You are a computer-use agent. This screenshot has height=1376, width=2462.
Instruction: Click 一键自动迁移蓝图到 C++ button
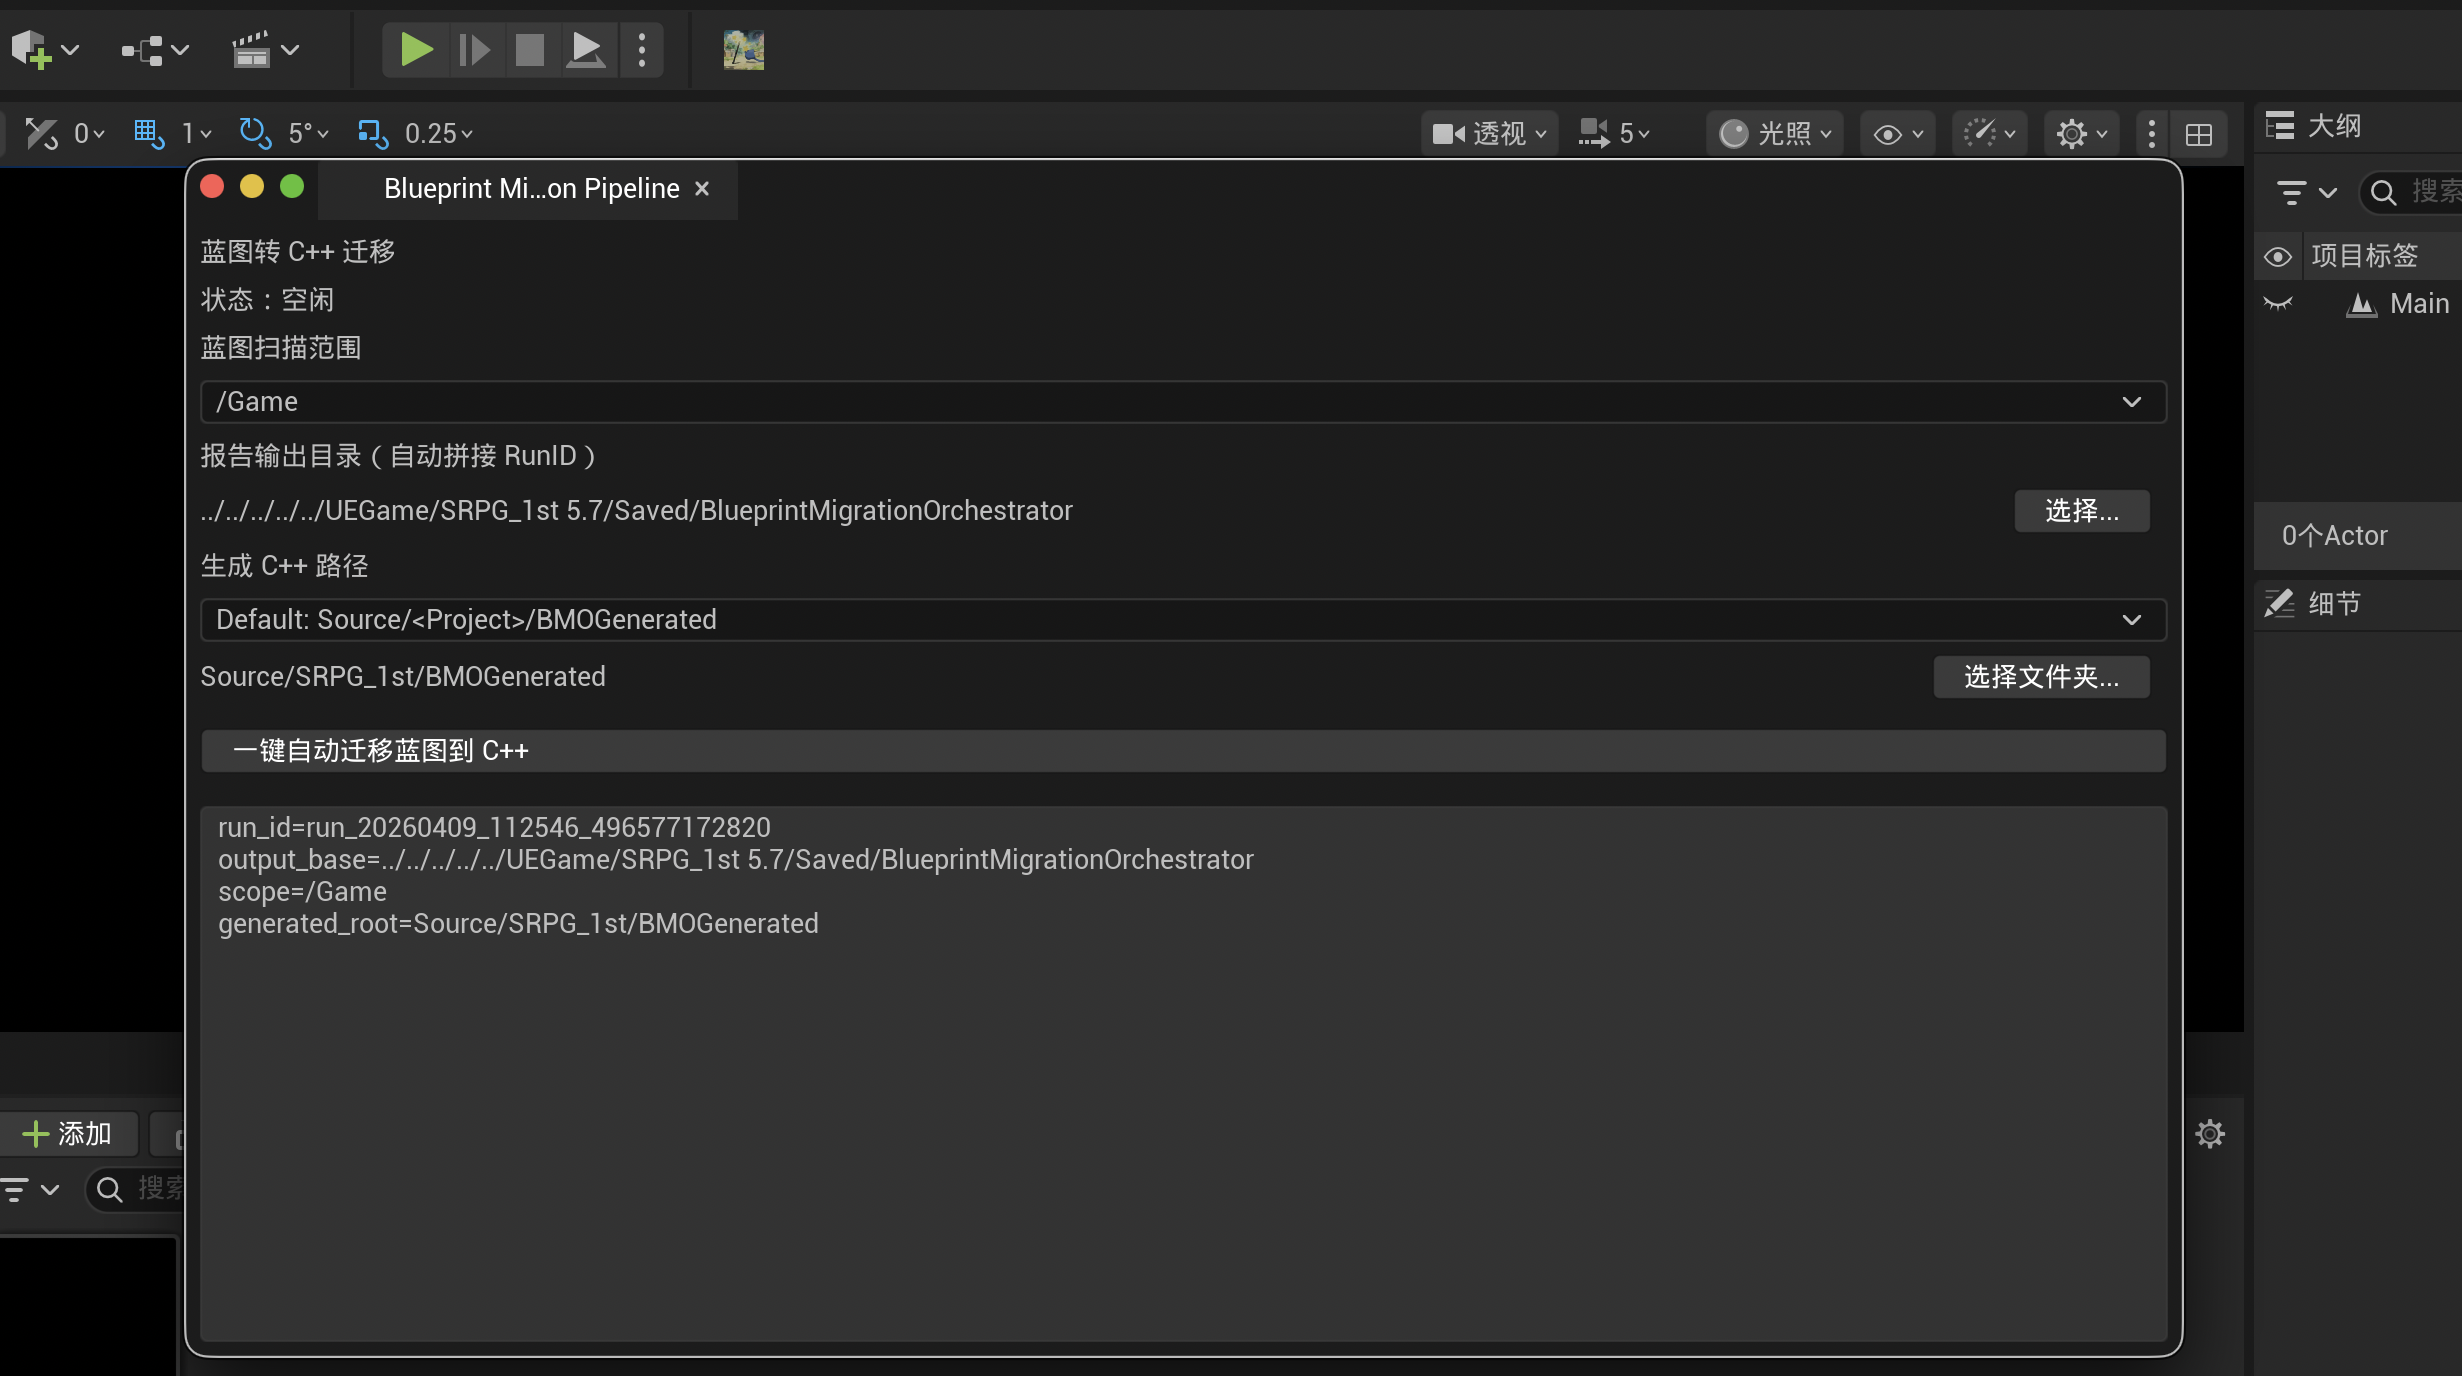[1183, 751]
